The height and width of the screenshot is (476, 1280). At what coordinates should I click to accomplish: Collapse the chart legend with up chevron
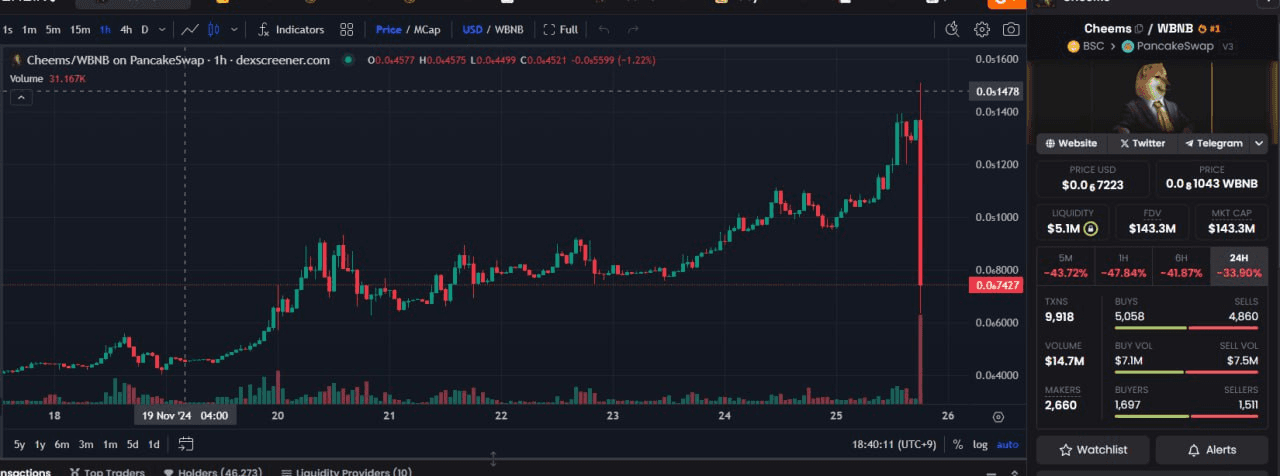coord(22,97)
